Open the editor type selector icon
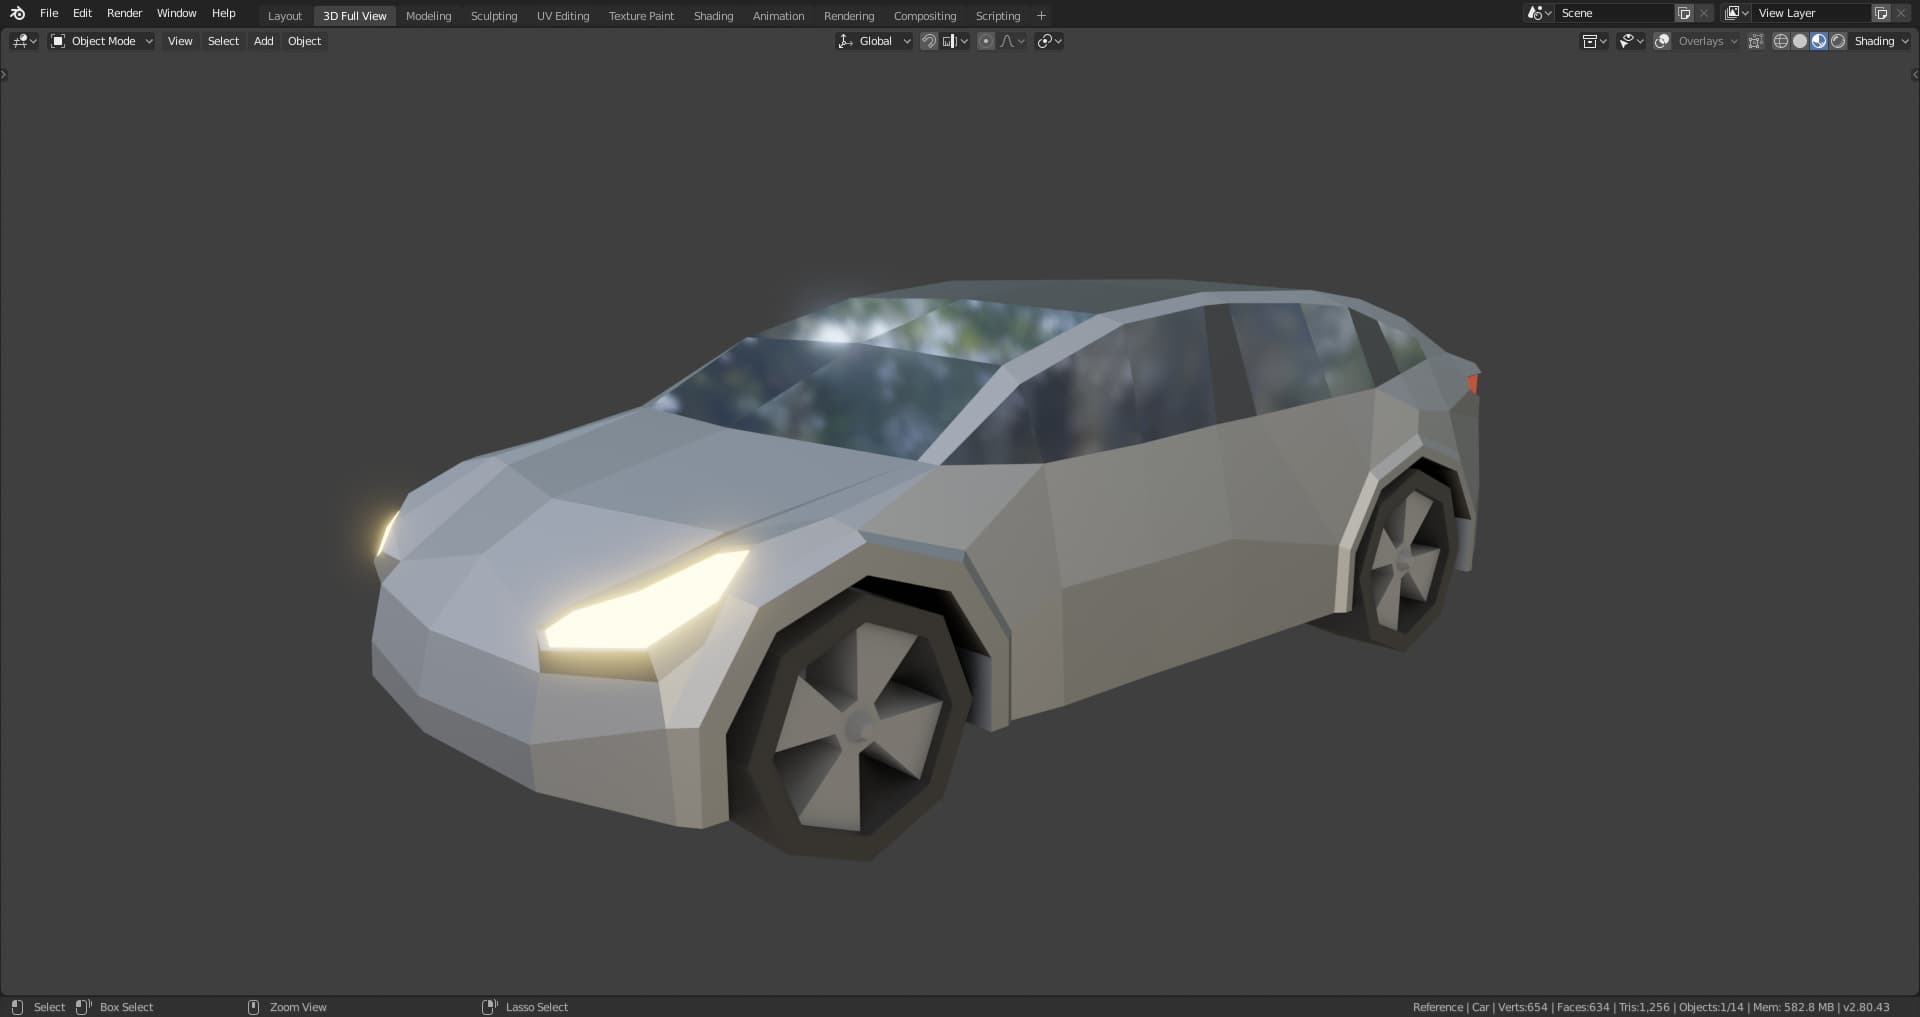 [x=24, y=41]
